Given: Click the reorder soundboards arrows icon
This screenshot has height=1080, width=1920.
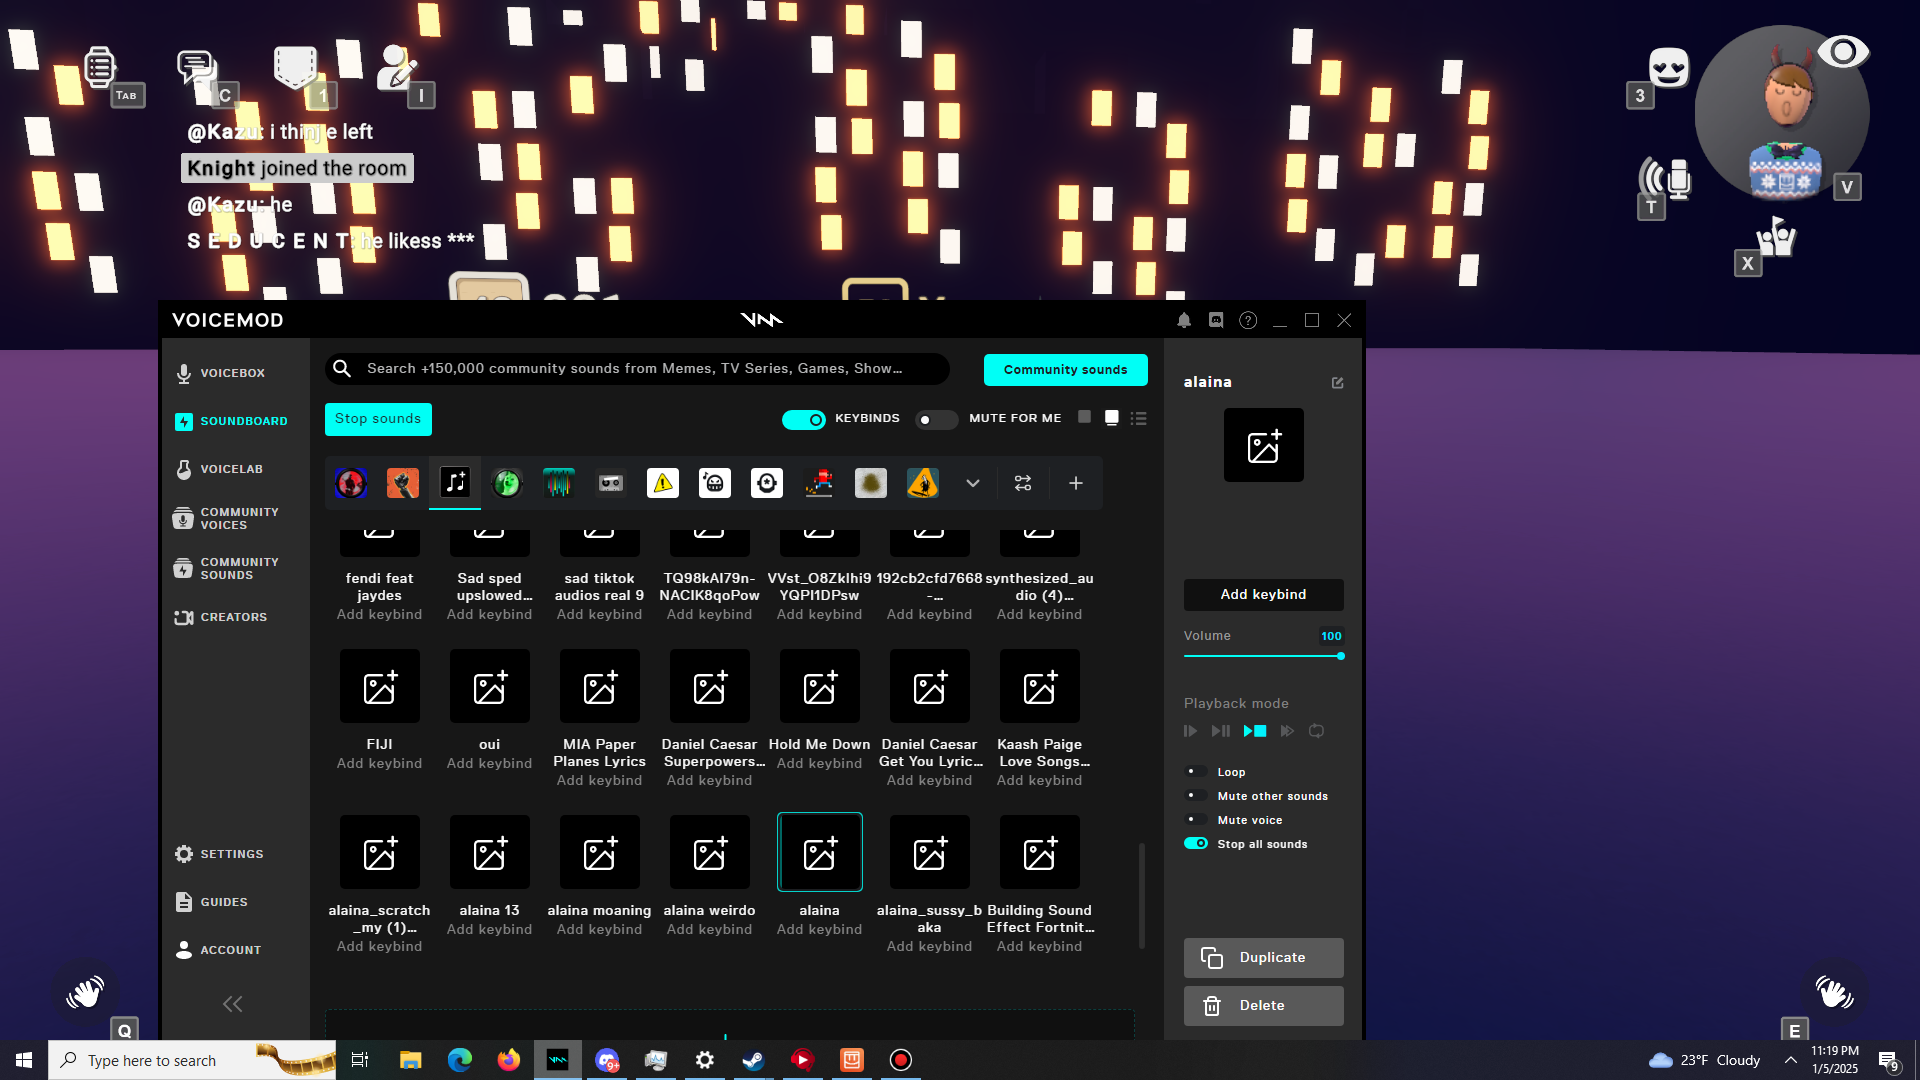Looking at the screenshot, I should tap(1023, 483).
